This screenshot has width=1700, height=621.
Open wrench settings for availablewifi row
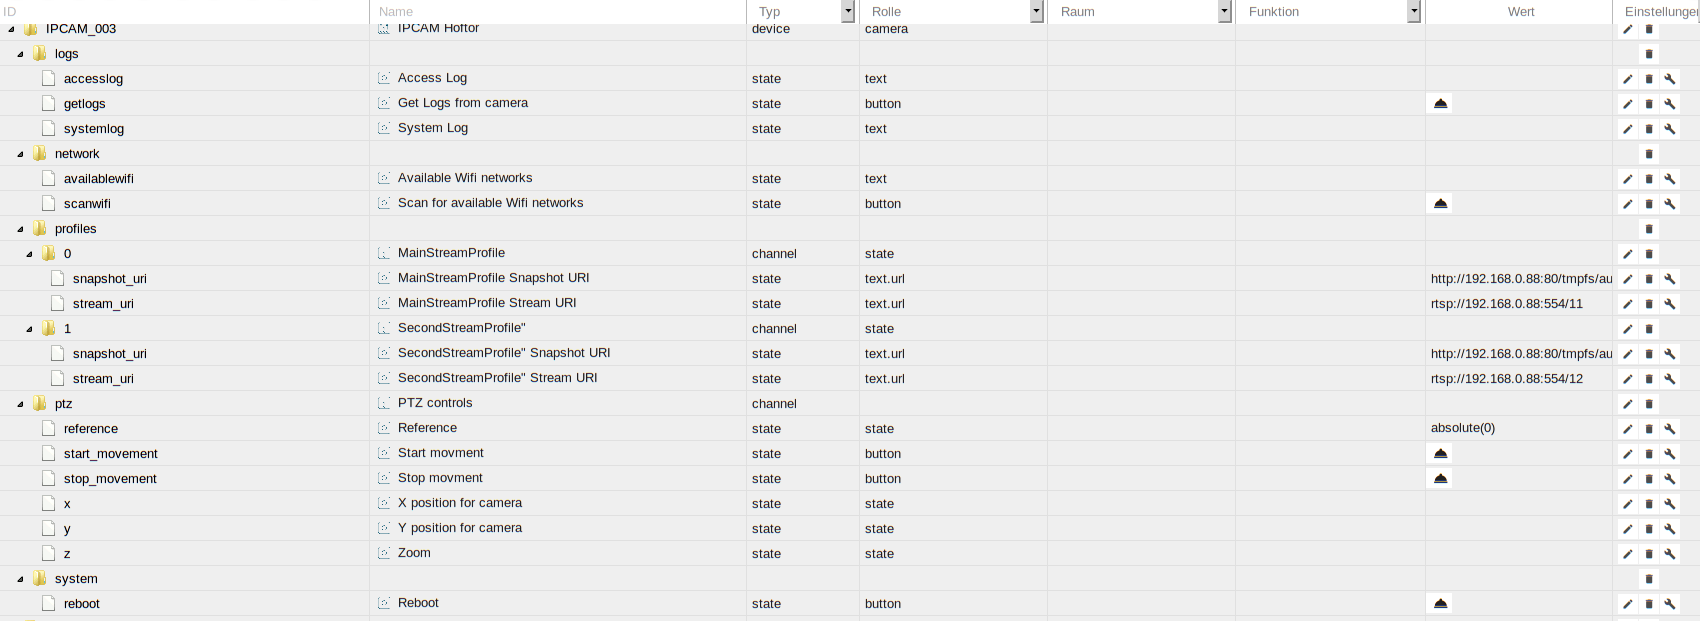click(1670, 179)
